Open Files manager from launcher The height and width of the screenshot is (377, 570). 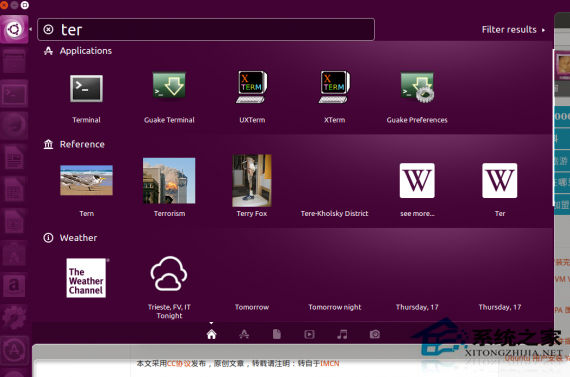click(14, 62)
